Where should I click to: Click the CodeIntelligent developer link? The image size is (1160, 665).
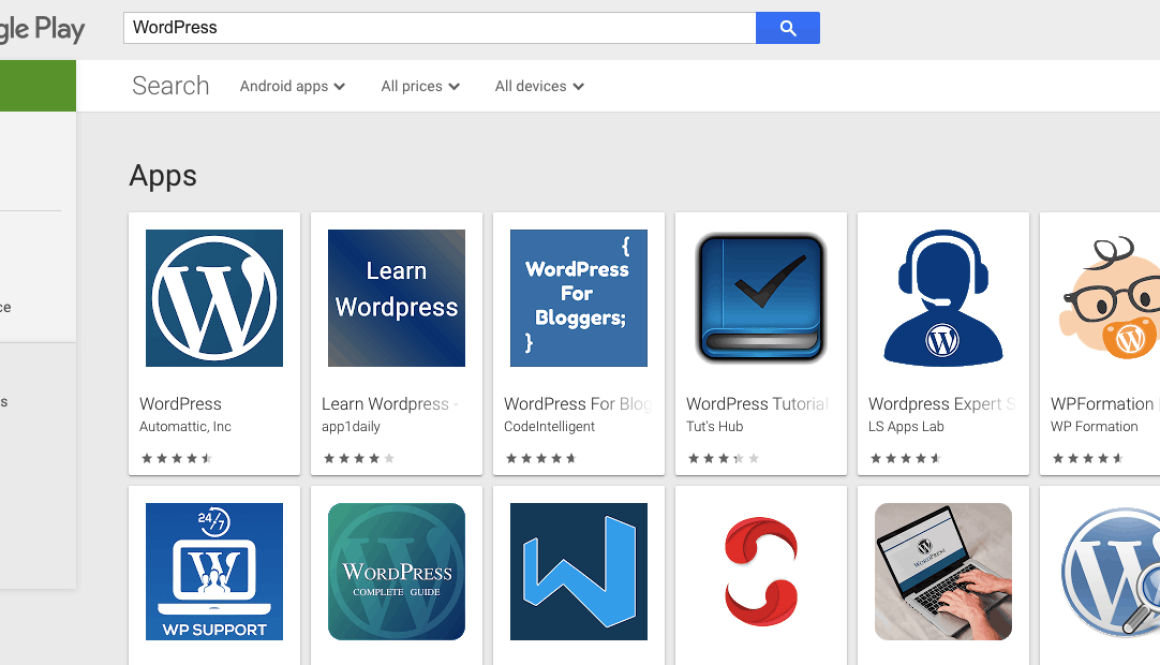click(x=549, y=427)
